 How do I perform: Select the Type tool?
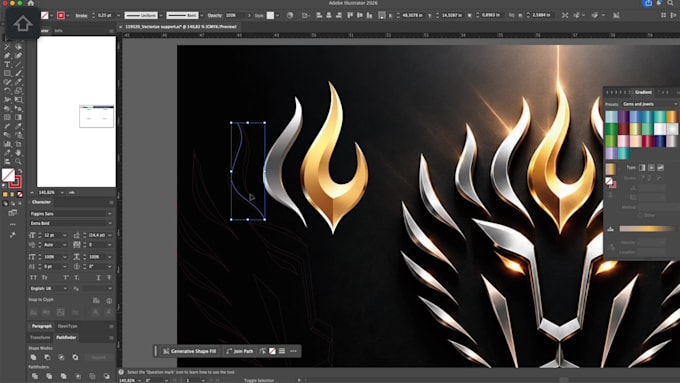pyautogui.click(x=7, y=64)
